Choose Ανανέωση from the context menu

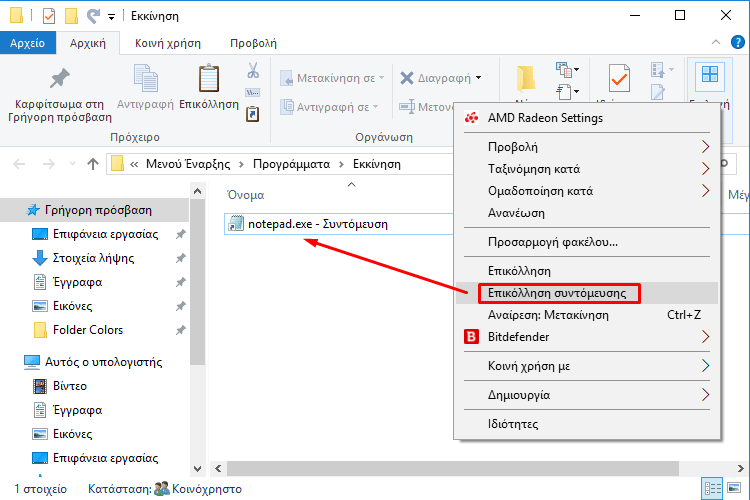(587, 212)
